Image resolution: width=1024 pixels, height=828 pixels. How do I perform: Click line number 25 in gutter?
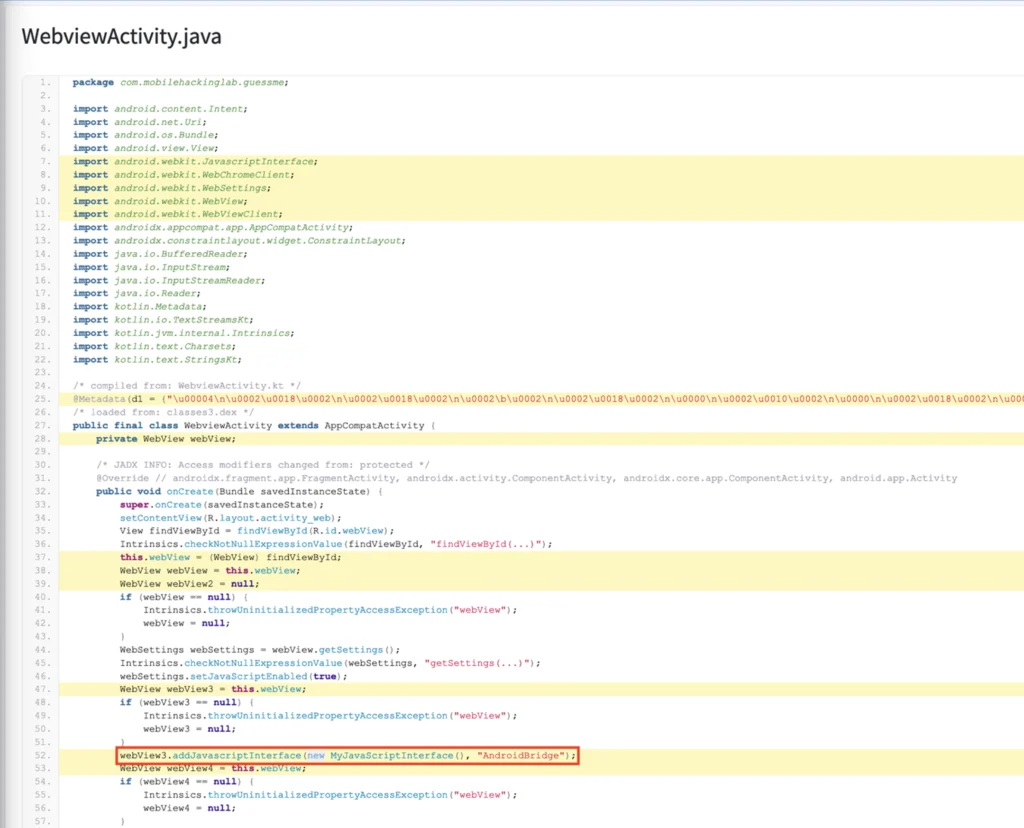coord(46,399)
